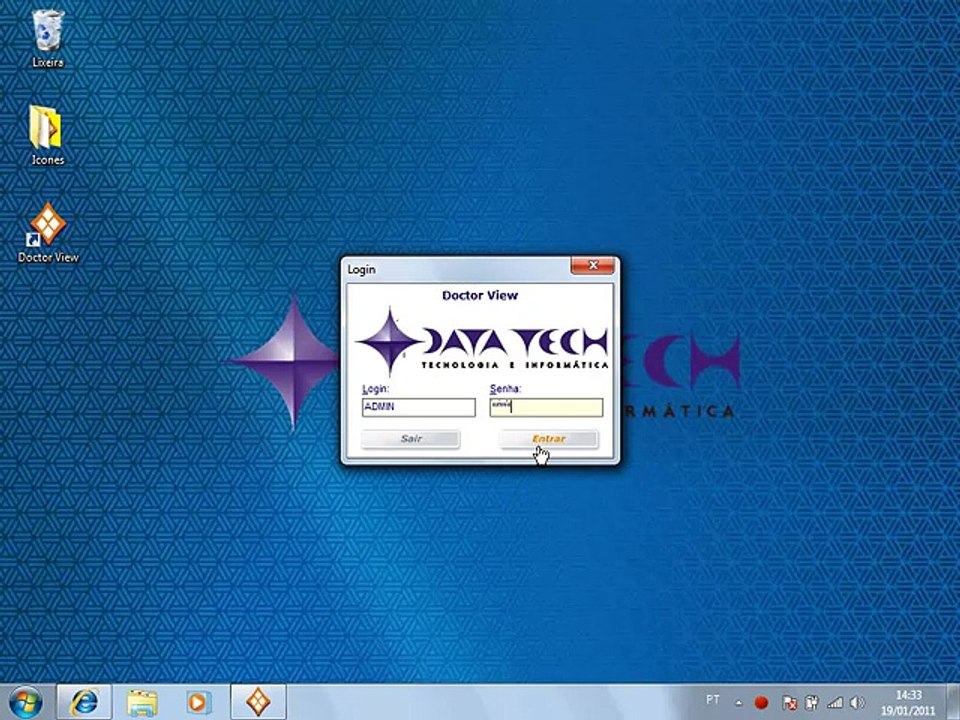Image resolution: width=960 pixels, height=720 pixels.
Task: Focus the Senha password field
Action: coord(546,407)
